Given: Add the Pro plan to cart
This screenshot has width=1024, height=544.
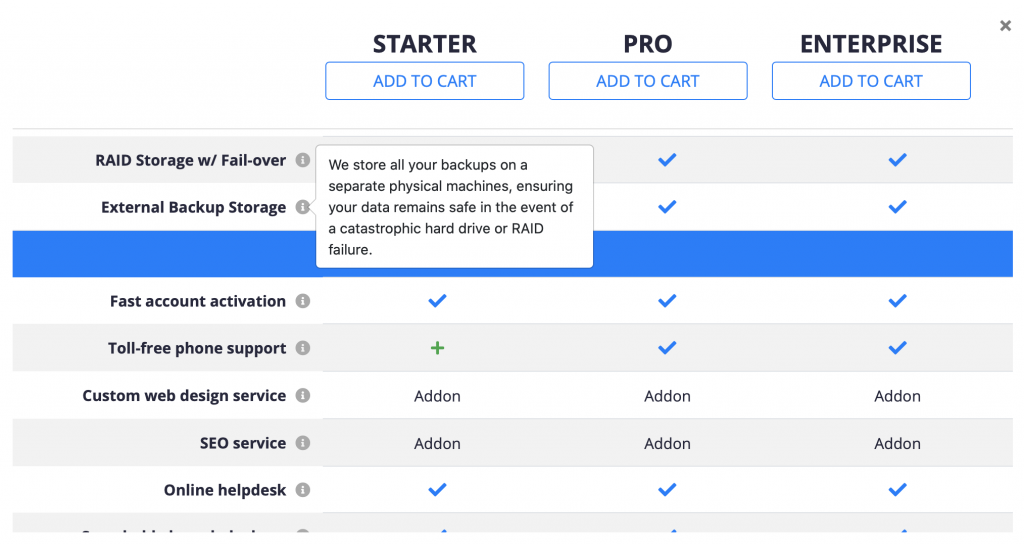Looking at the screenshot, I should pyautogui.click(x=647, y=81).
